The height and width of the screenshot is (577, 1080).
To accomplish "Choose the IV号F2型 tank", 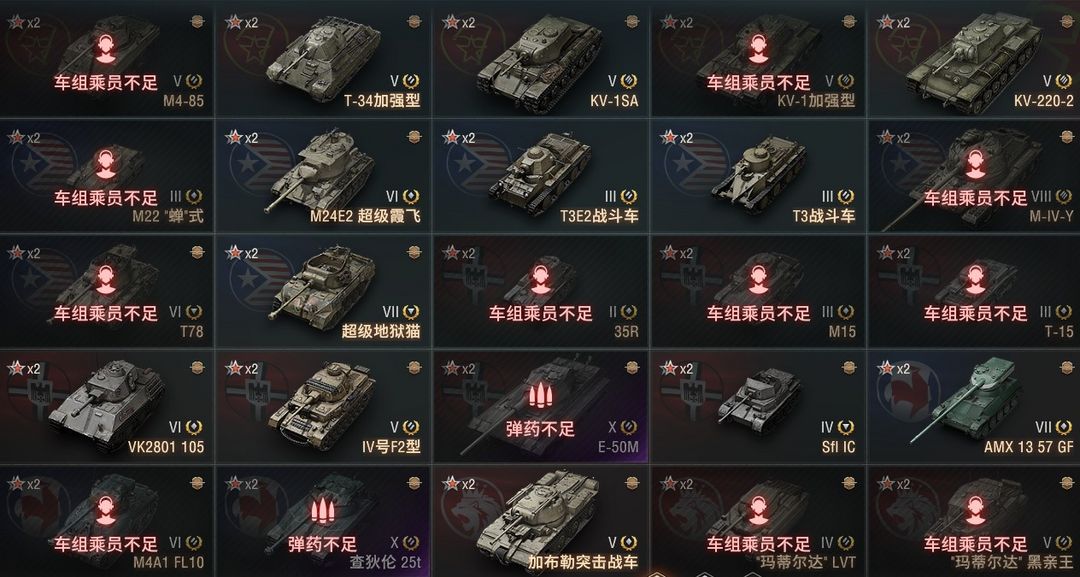I will click(x=323, y=406).
